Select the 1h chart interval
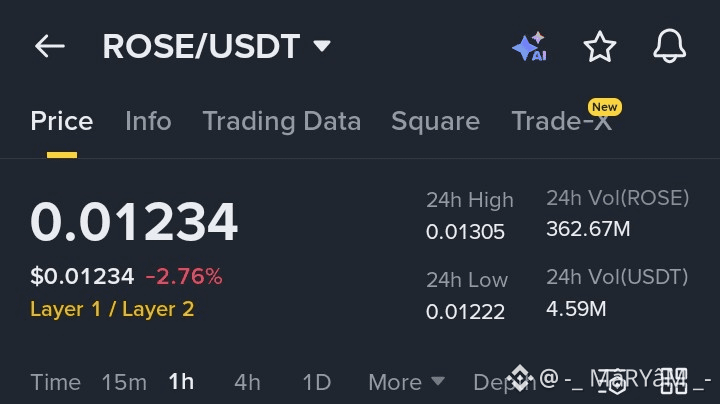 coord(181,382)
